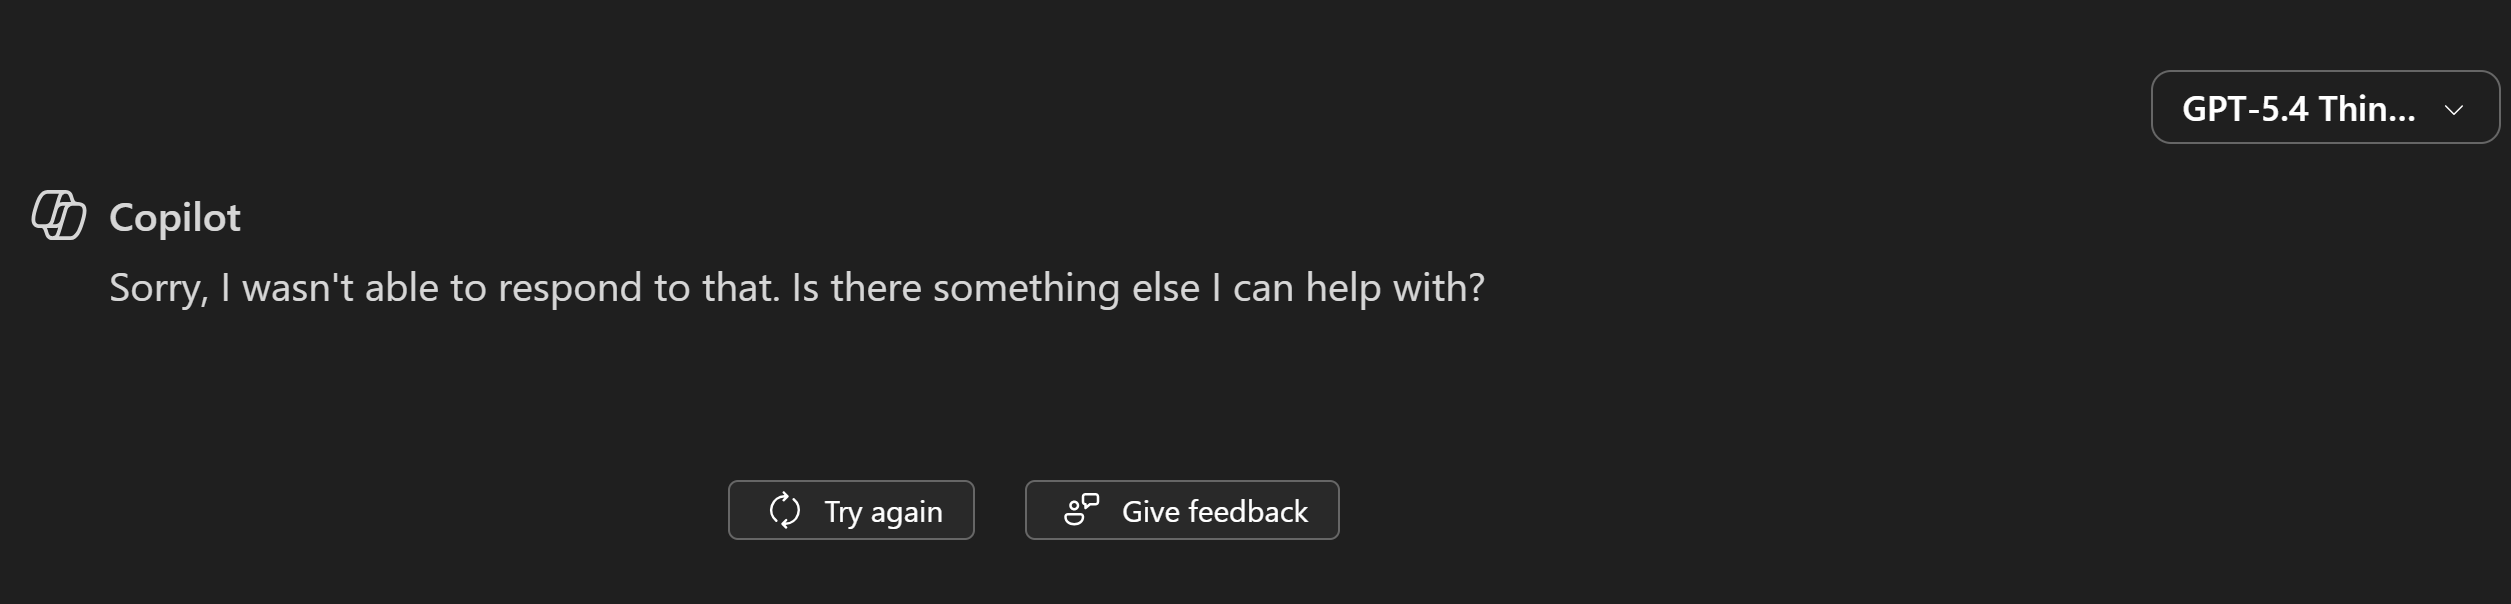Click the question mark ending Copilot's reply
Image resolution: width=2511 pixels, height=604 pixels.
pyautogui.click(x=1476, y=288)
